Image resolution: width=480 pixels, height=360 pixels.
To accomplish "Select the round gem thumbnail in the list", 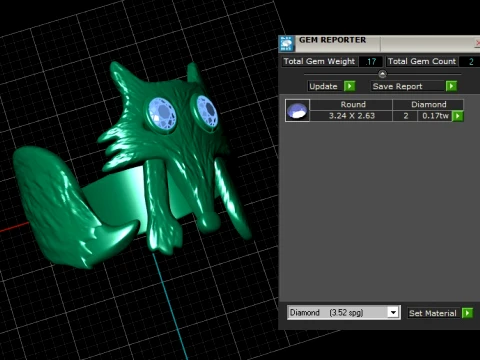I will [x=297, y=110].
